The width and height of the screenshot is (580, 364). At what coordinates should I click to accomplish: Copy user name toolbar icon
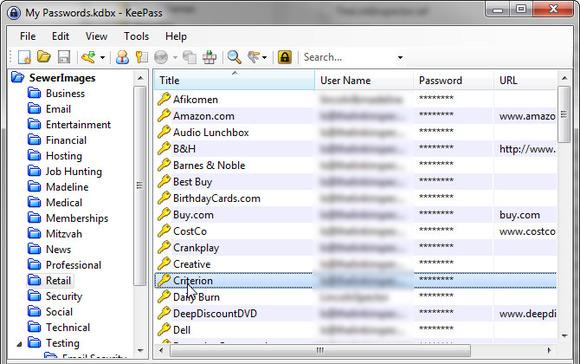pos(122,57)
